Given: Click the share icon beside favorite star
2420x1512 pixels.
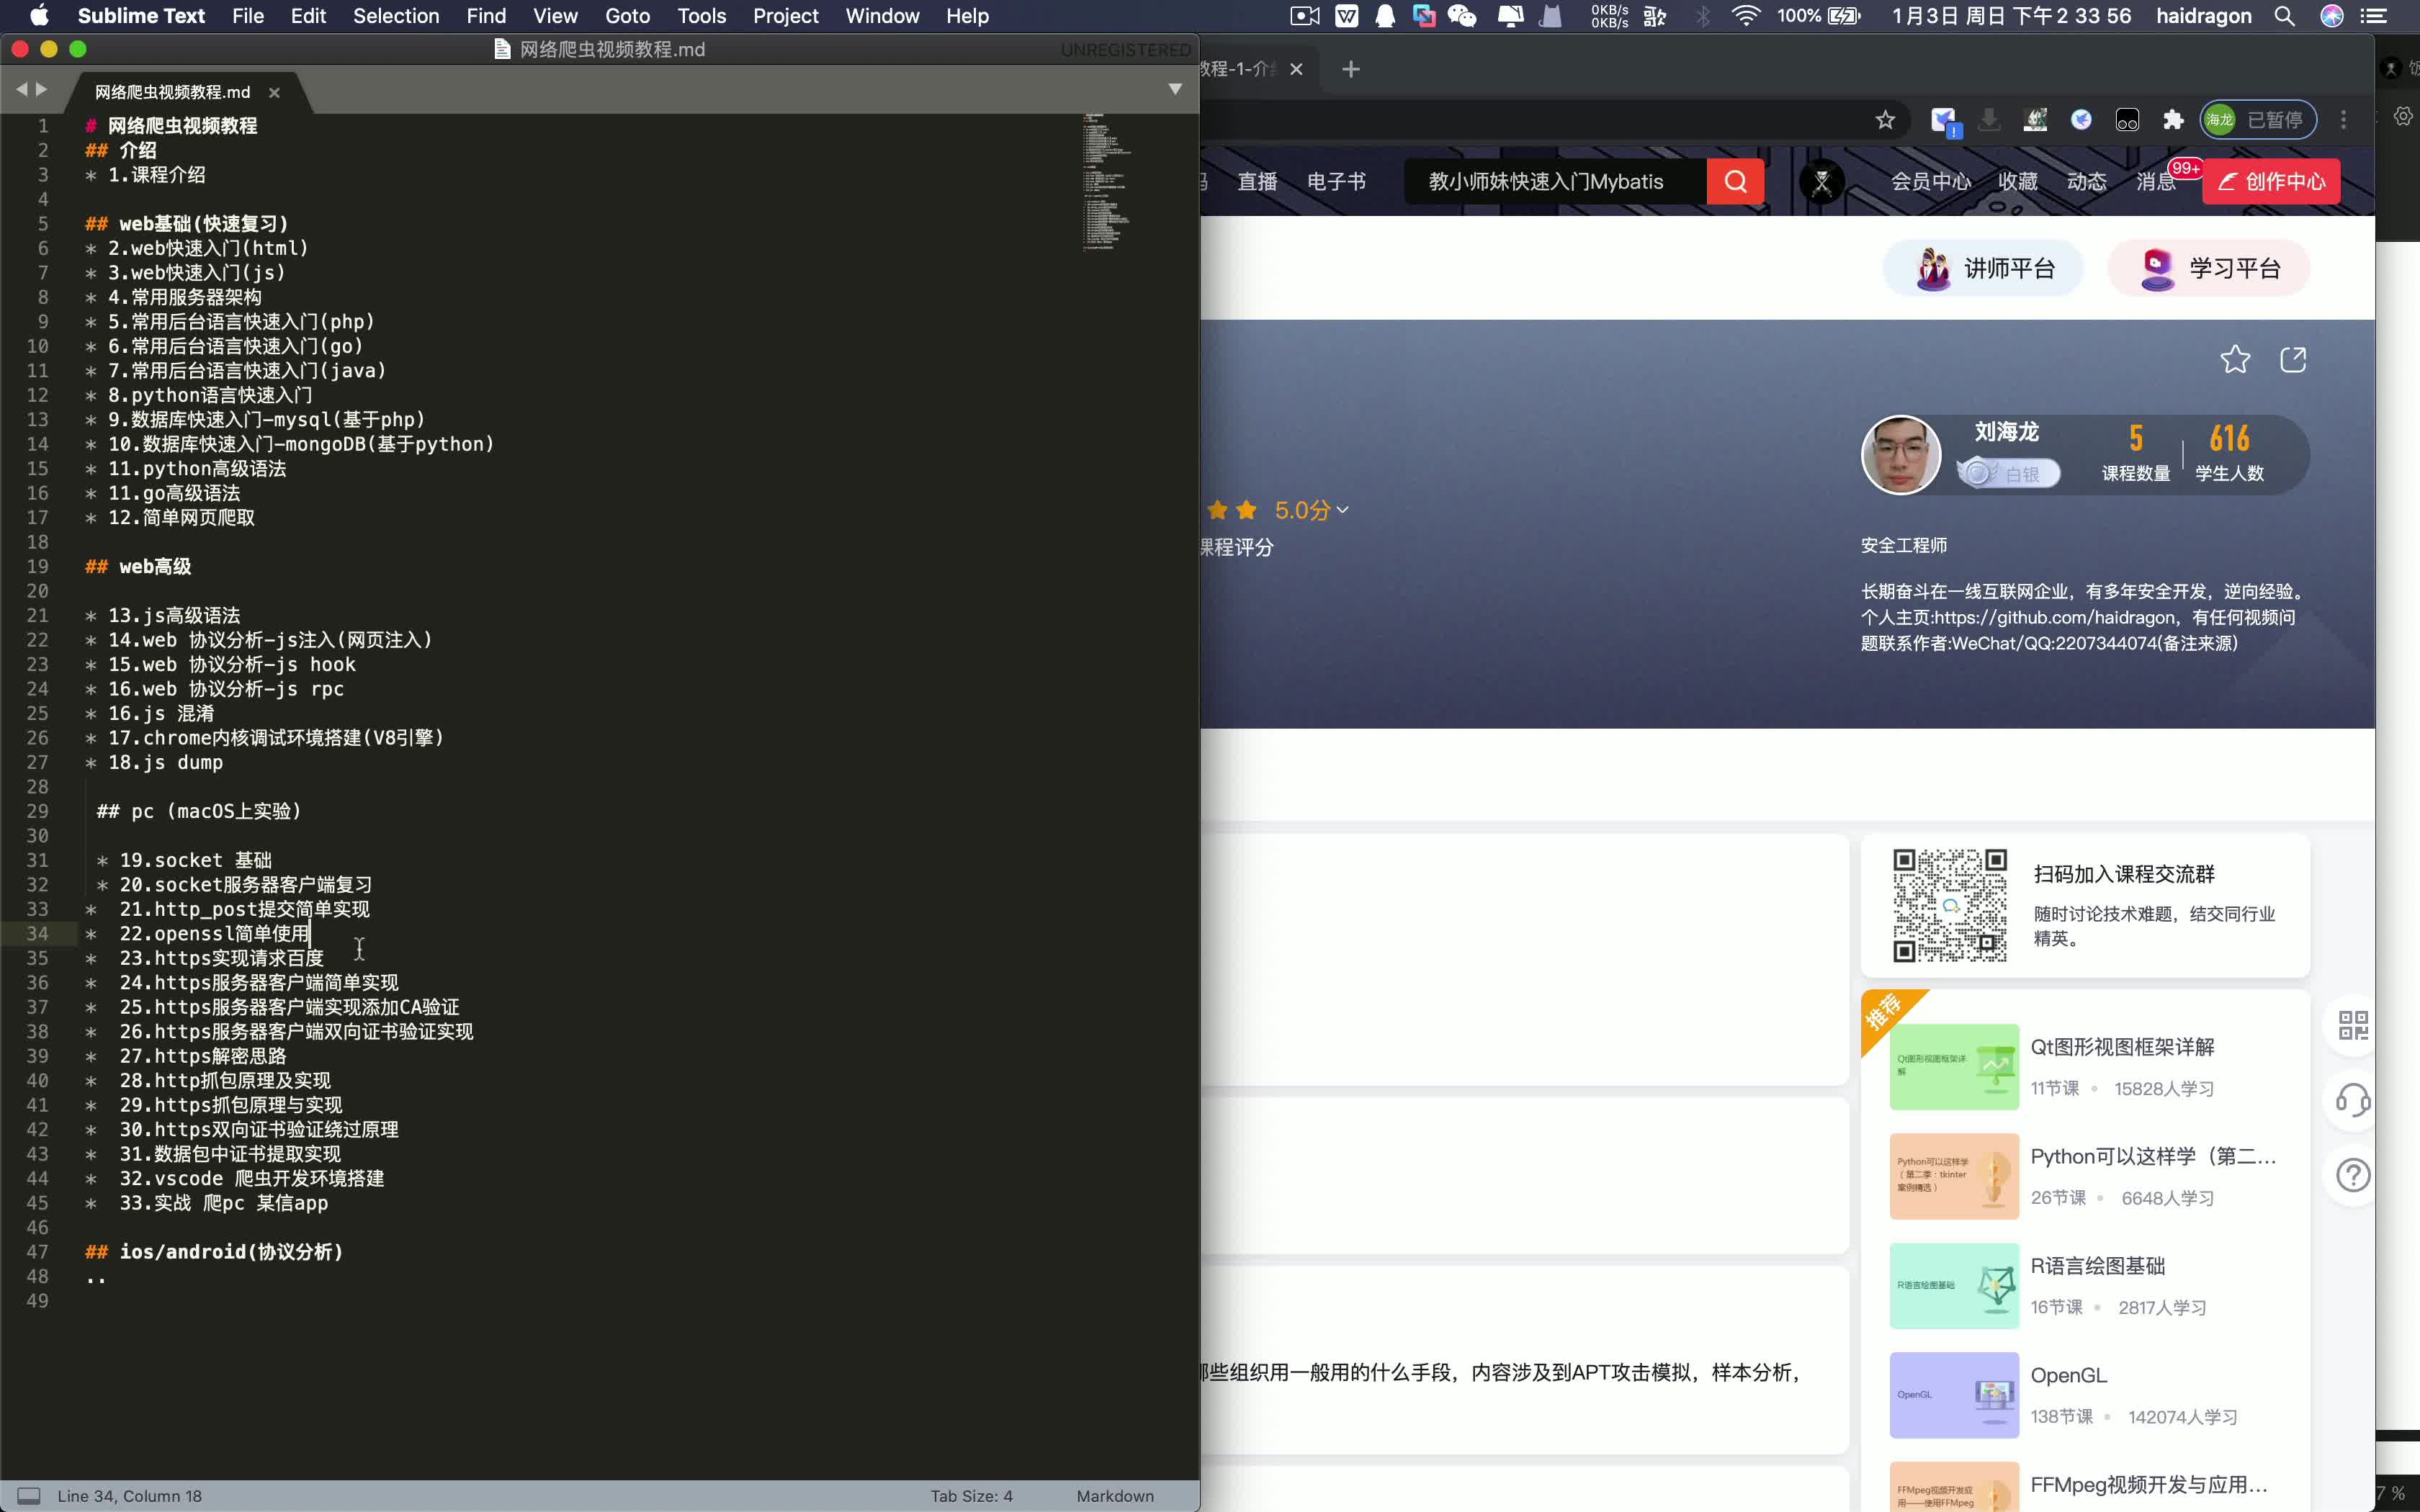Looking at the screenshot, I should pyautogui.click(x=2293, y=359).
